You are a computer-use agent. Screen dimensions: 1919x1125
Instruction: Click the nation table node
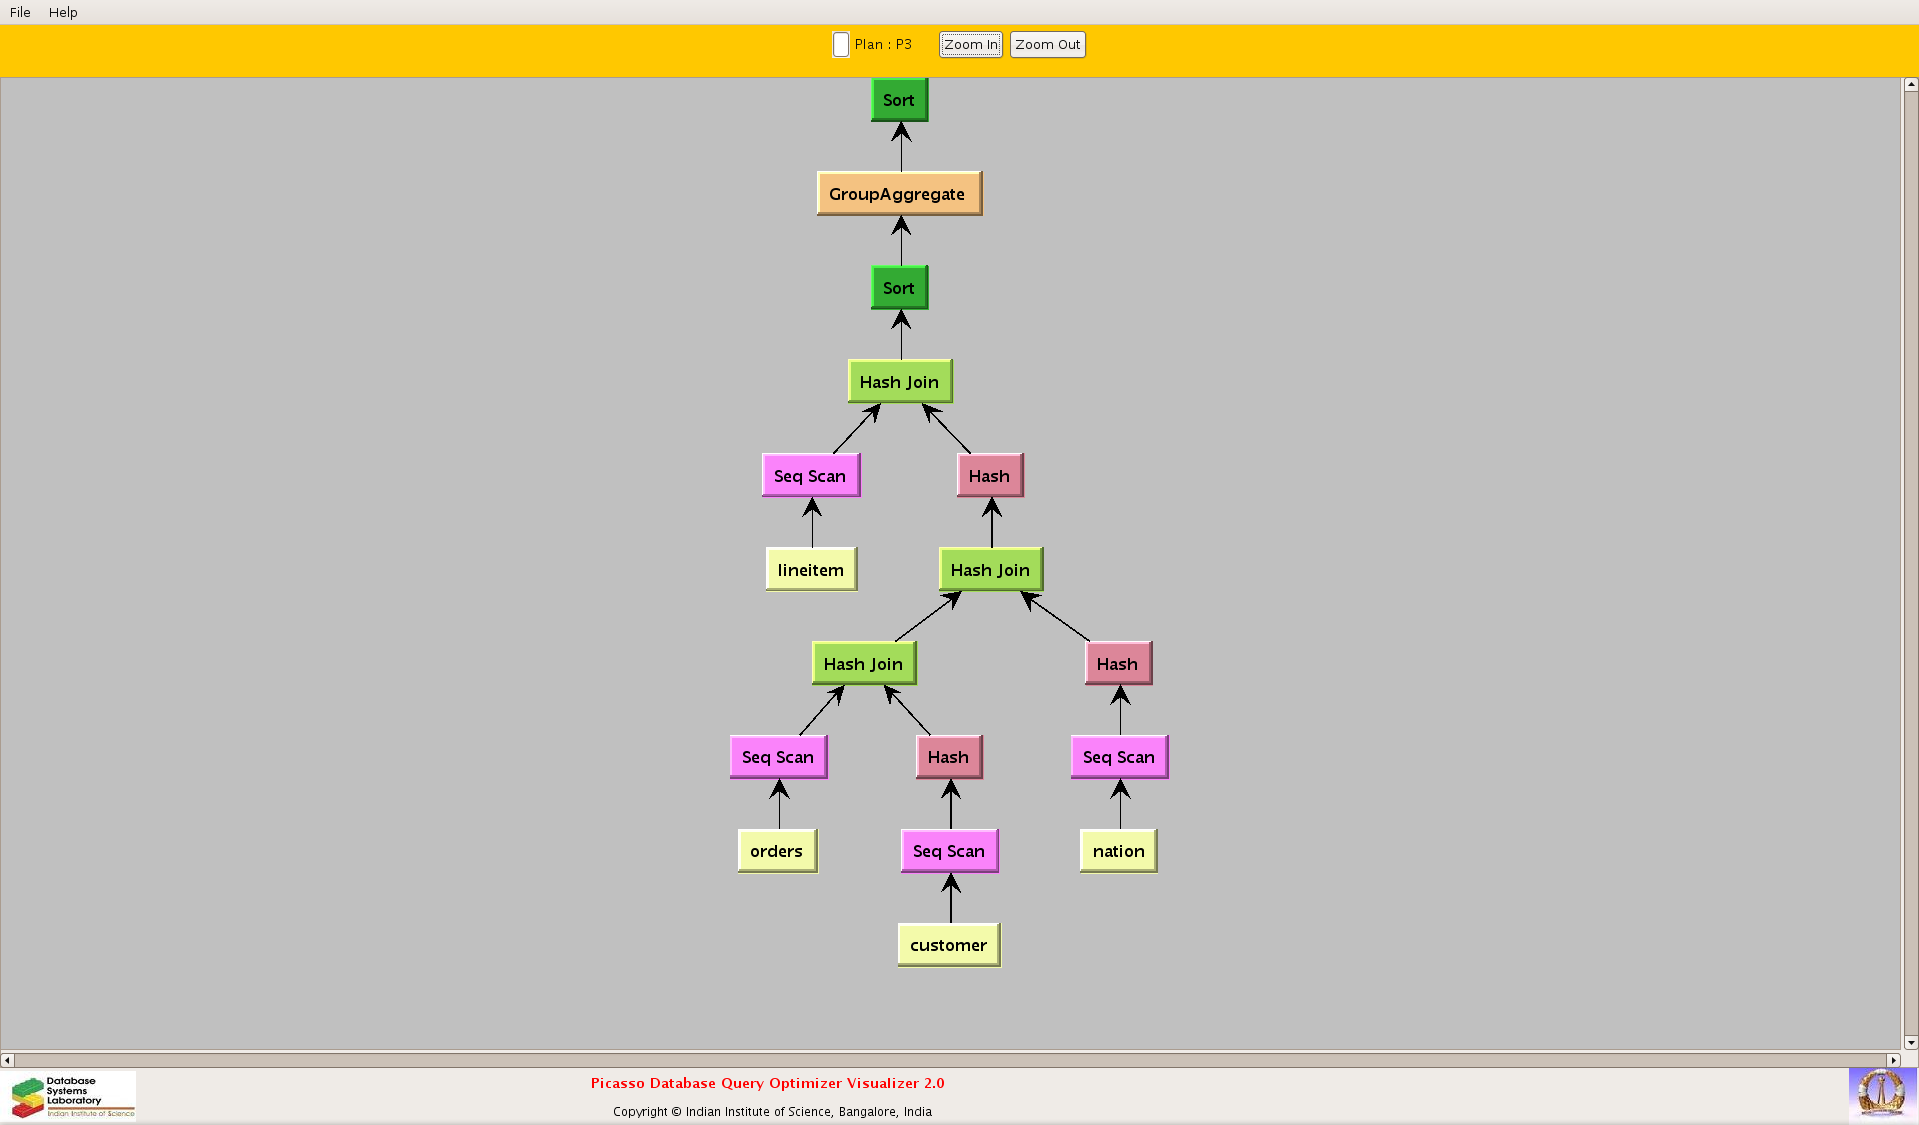tap(1118, 851)
